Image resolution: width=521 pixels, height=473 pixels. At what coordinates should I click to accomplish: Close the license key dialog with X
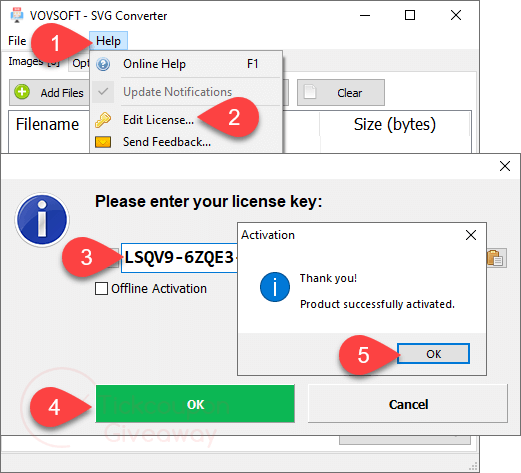pos(505,166)
